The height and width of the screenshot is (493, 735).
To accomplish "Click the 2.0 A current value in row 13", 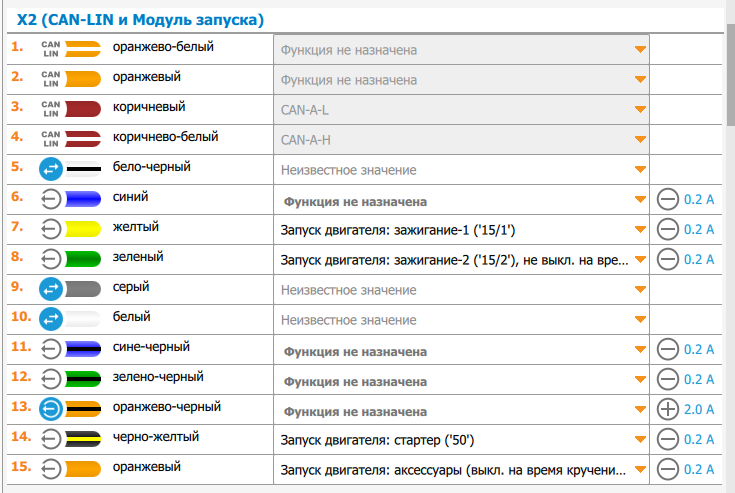I will click(699, 410).
